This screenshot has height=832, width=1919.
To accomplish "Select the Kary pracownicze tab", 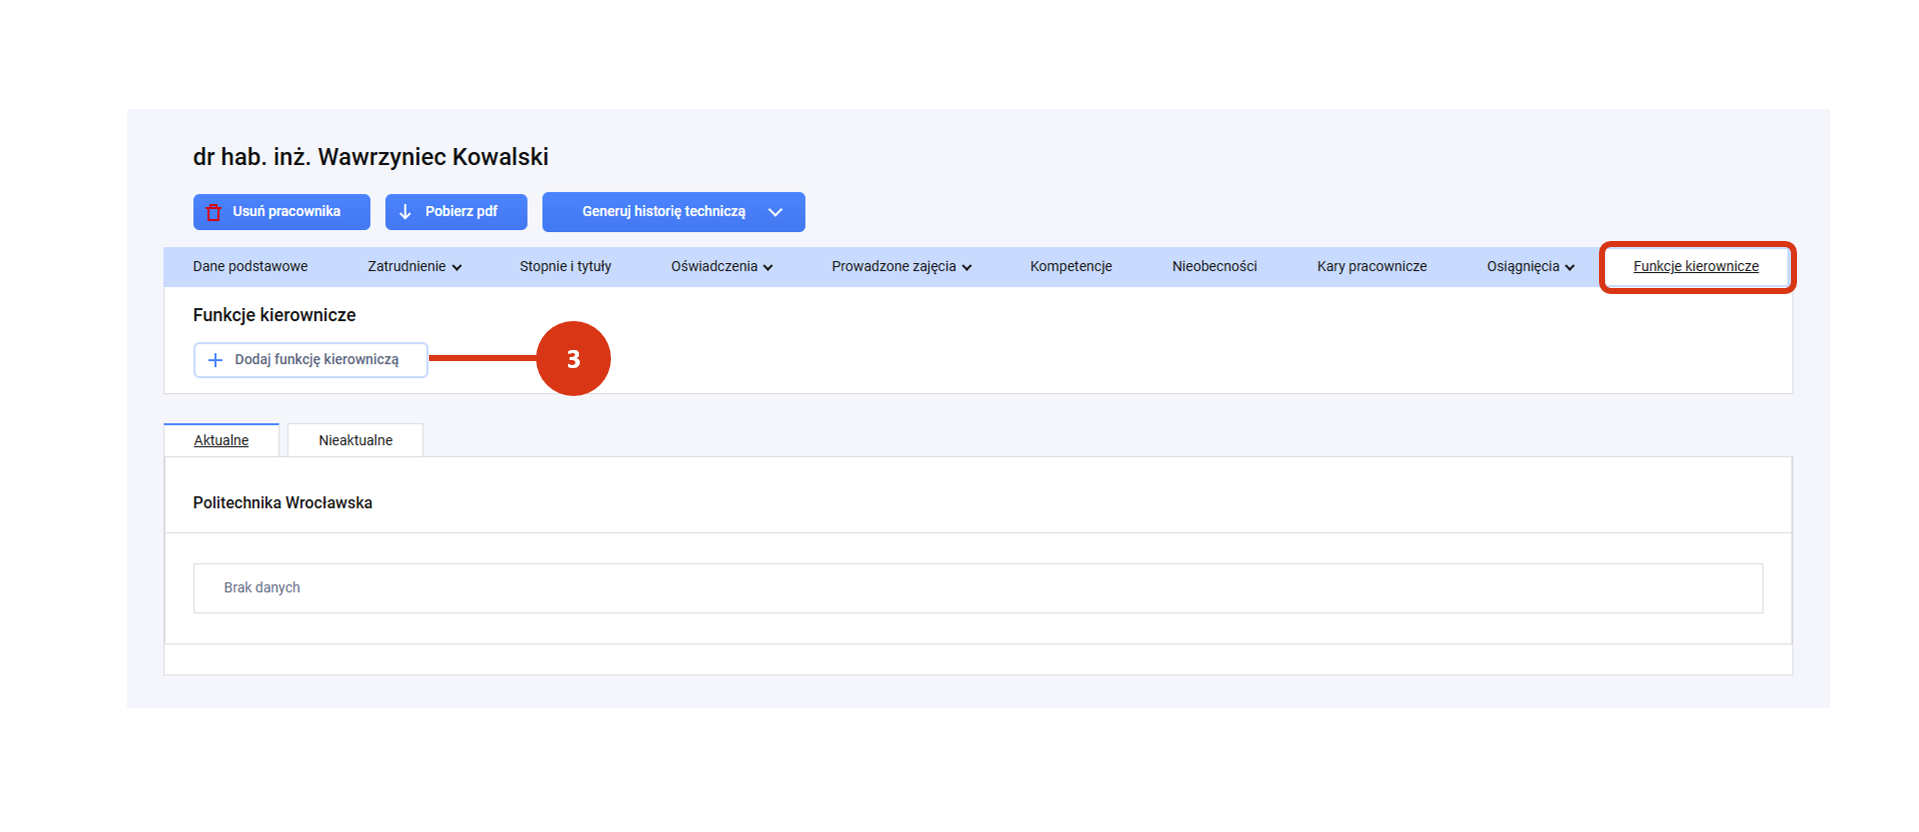I will (x=1371, y=267).
